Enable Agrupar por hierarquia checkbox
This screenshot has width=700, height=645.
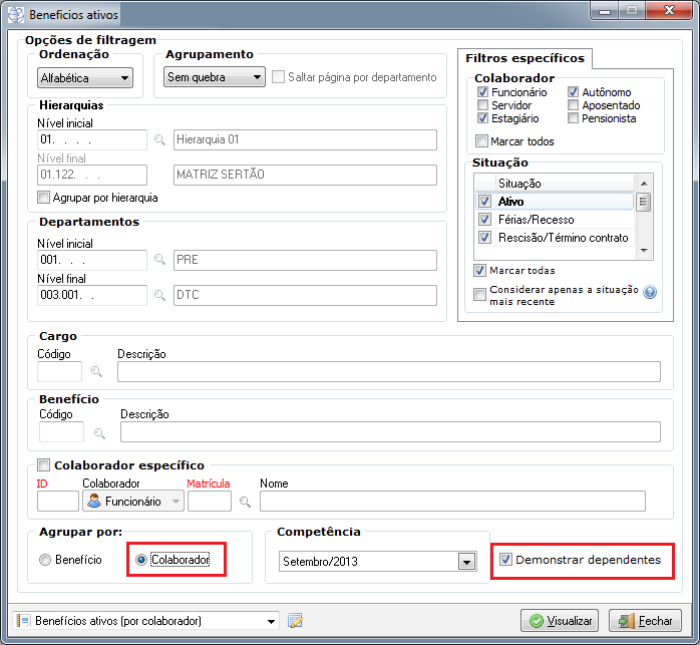click(43, 198)
